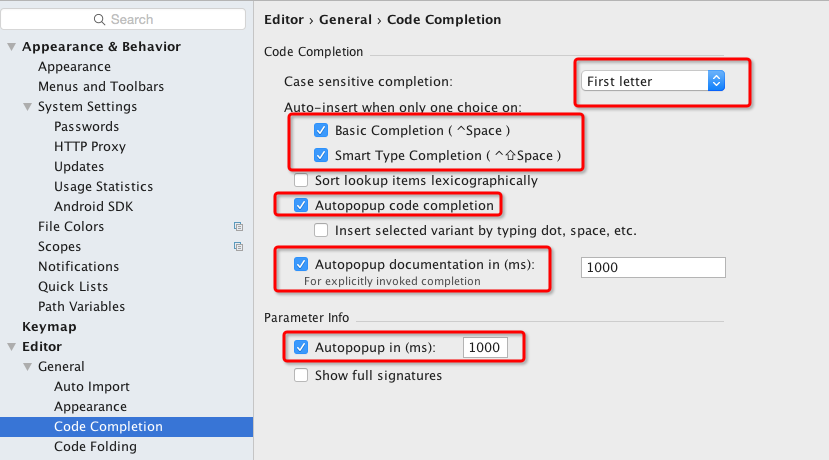Toggle Insert selected variant by typing dot
The height and width of the screenshot is (460, 829).
321,231
